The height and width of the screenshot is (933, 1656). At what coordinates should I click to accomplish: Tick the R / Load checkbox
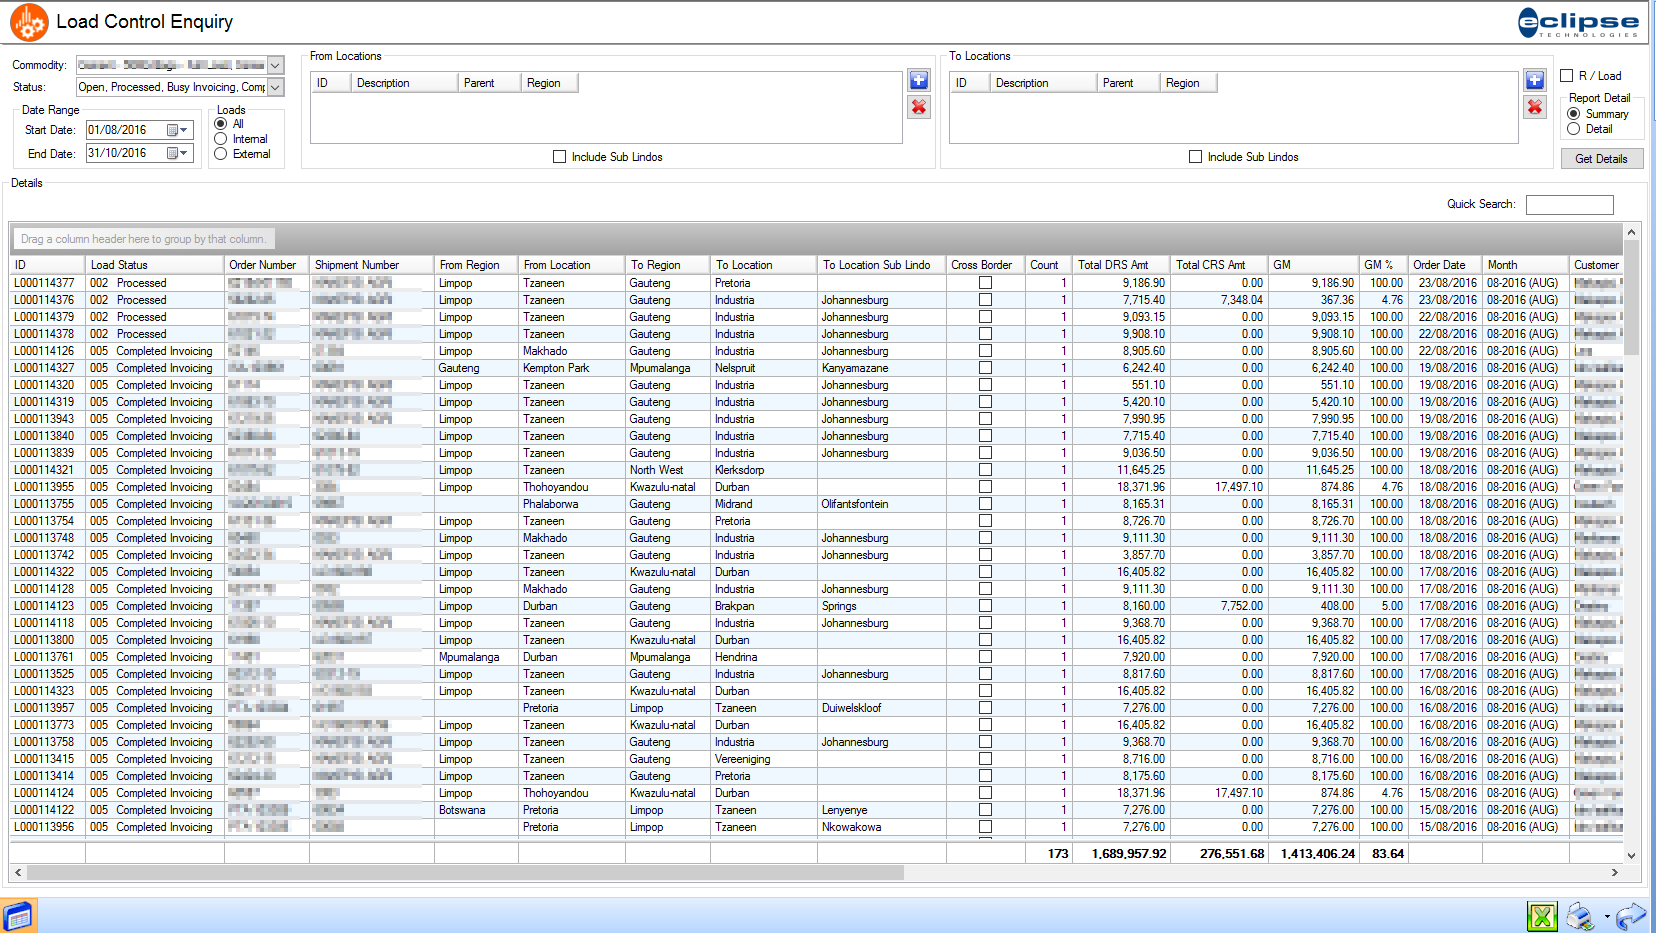(1567, 76)
